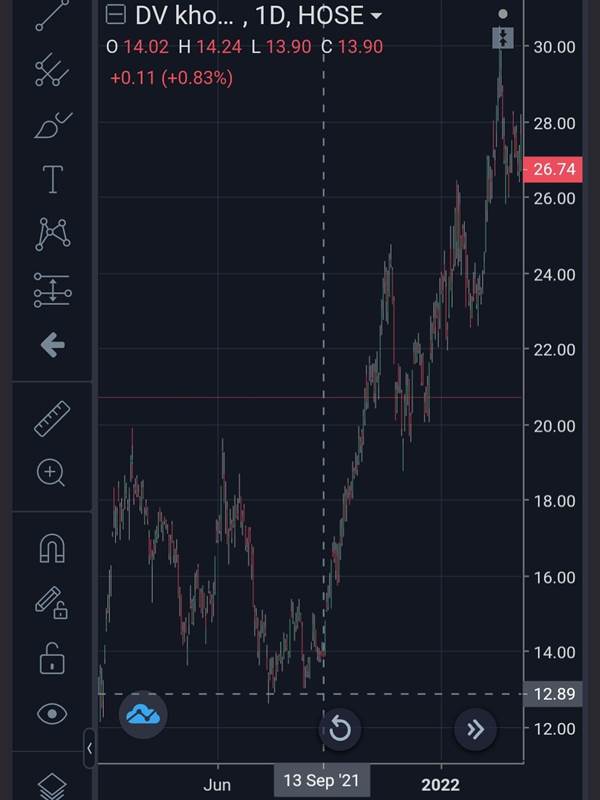
Task: Select the forecasting and measurement tool
Action: pyautogui.click(x=53, y=290)
